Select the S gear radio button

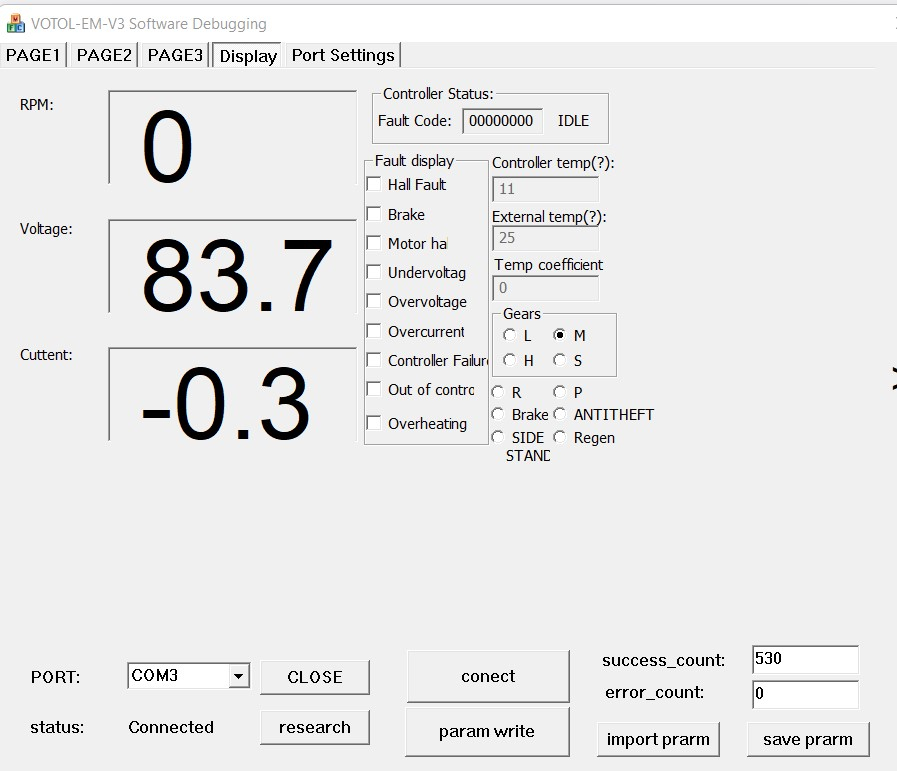[x=560, y=360]
